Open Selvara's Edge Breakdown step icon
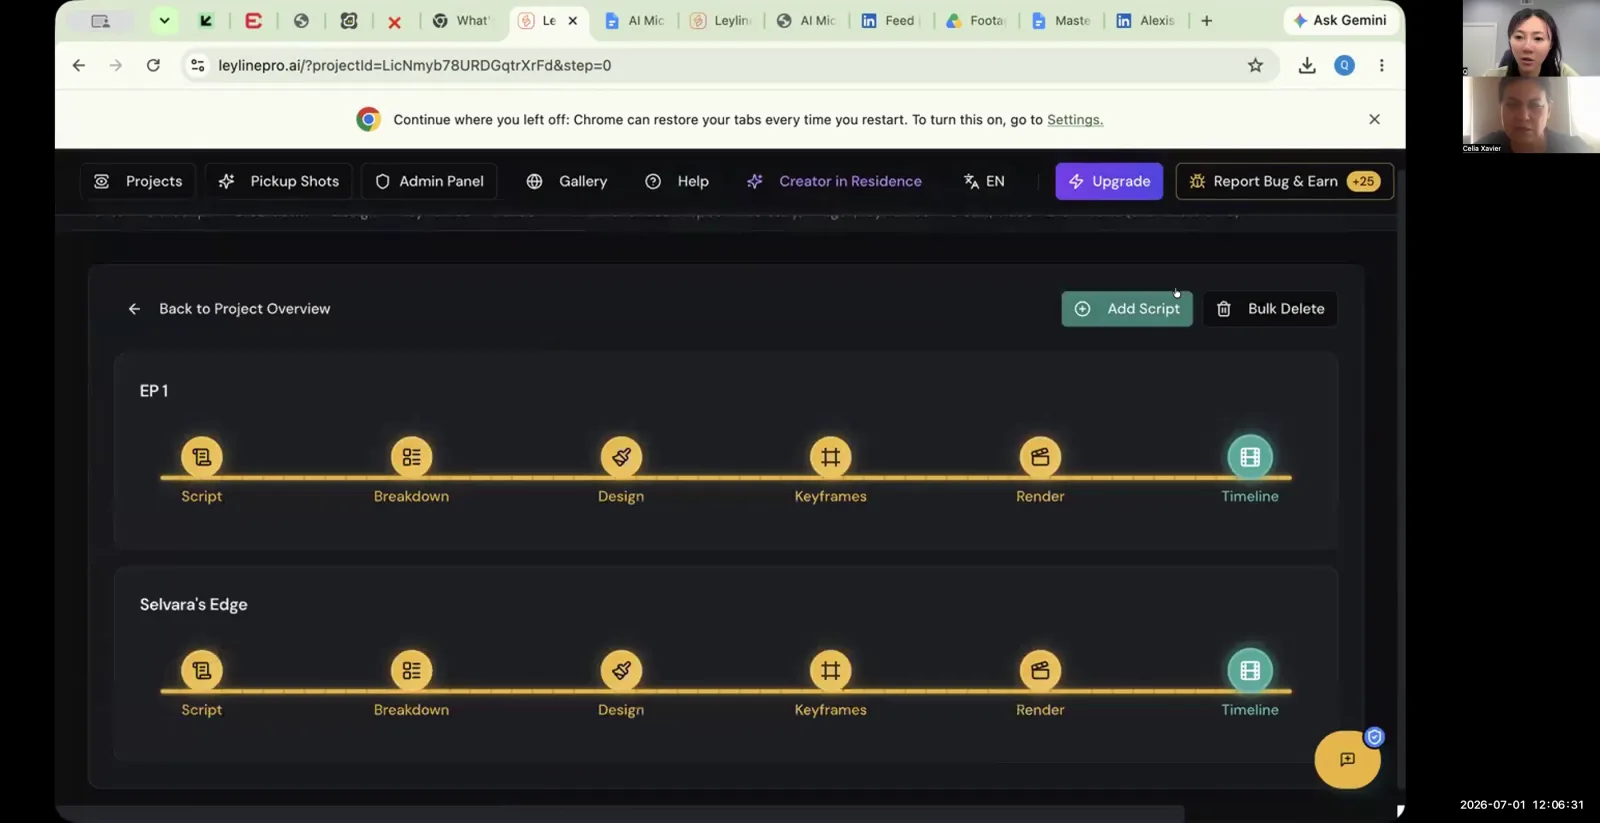Screen dimensions: 1600x823 [411, 670]
